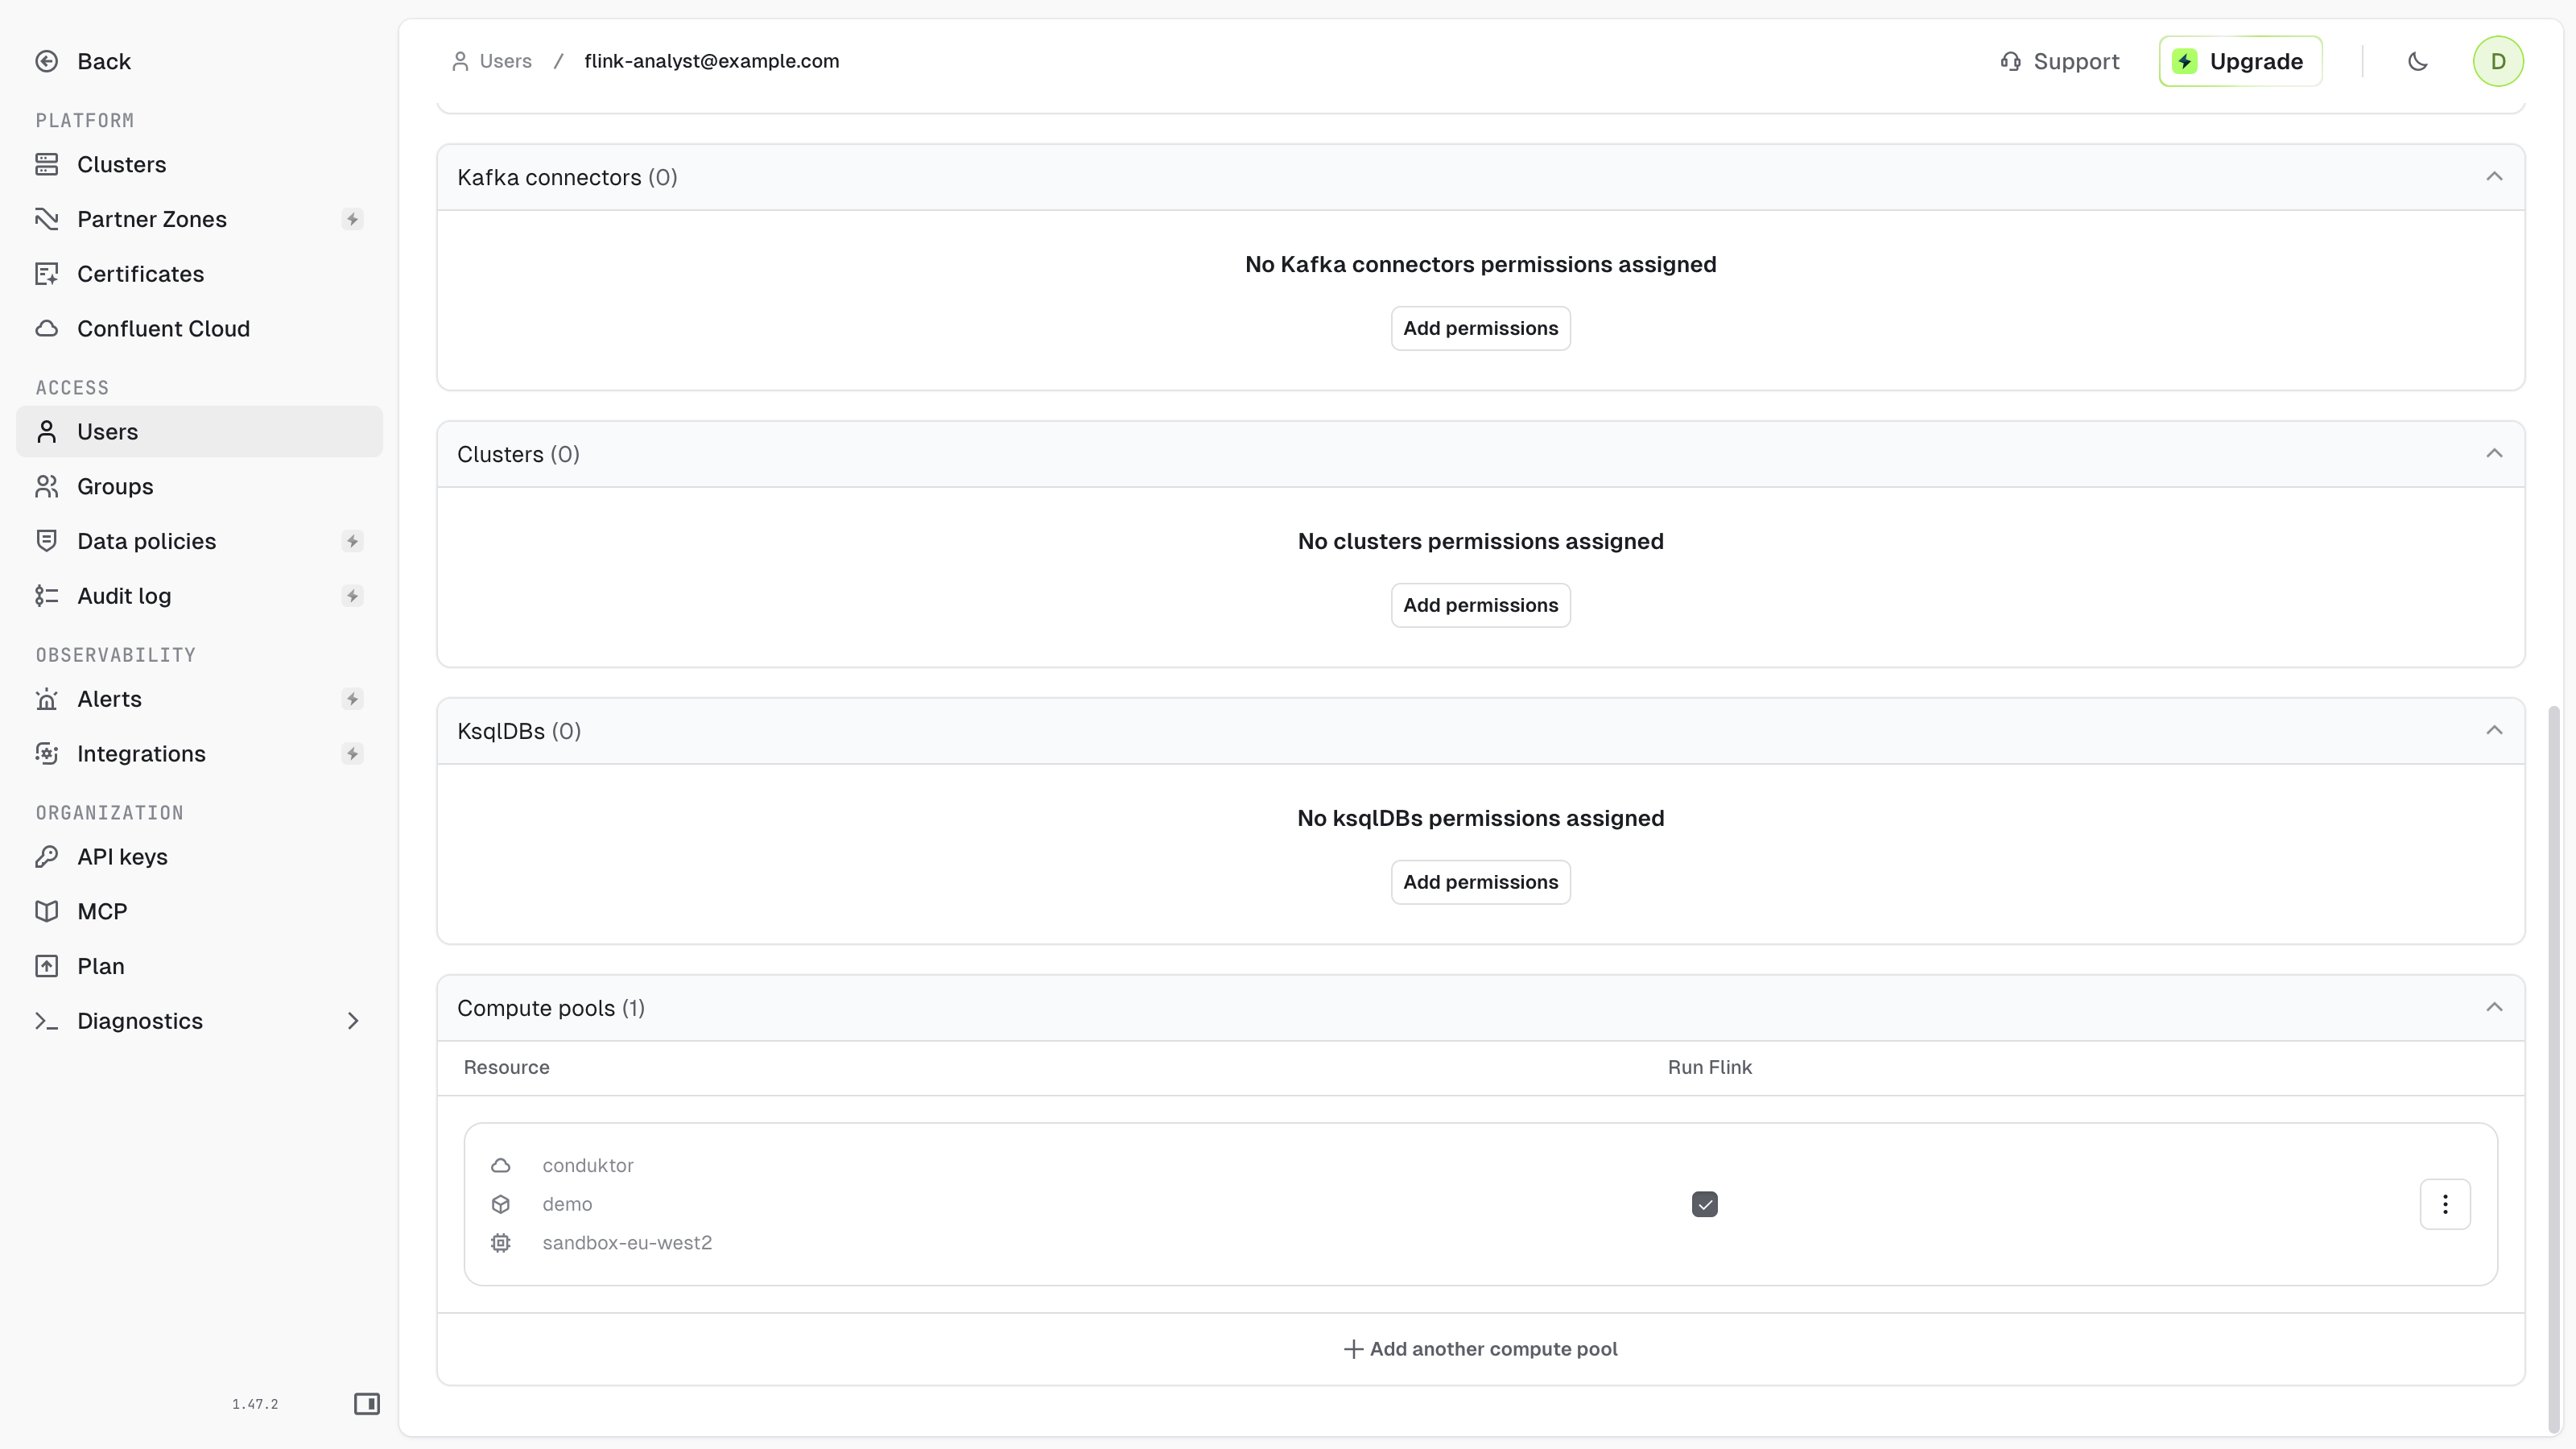Click the conduktor resource text
2576x1449 pixels.
pos(588,1166)
